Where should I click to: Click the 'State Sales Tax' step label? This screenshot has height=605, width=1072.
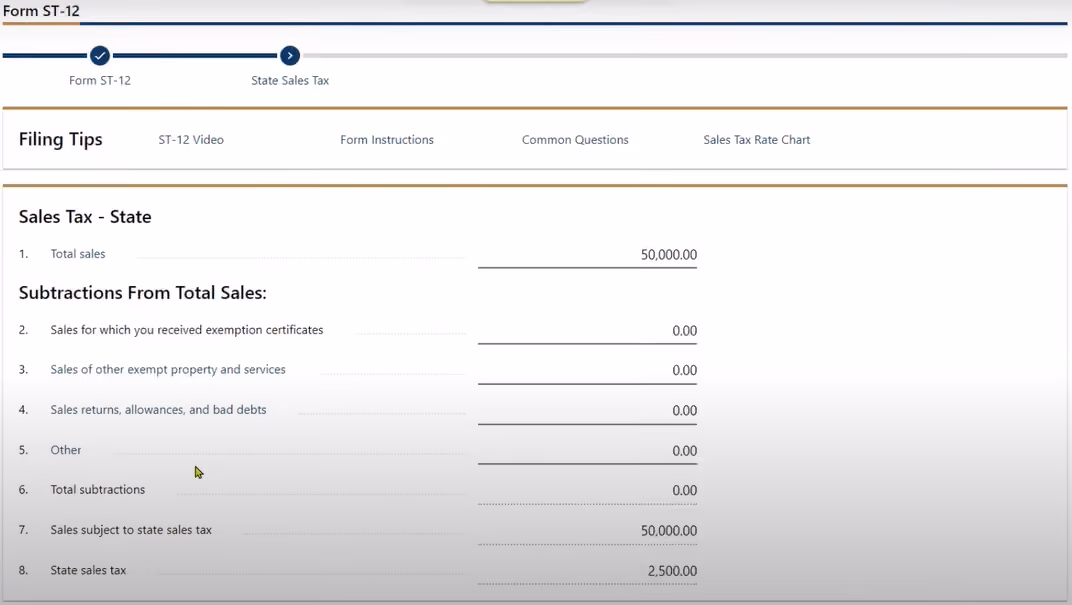click(290, 81)
